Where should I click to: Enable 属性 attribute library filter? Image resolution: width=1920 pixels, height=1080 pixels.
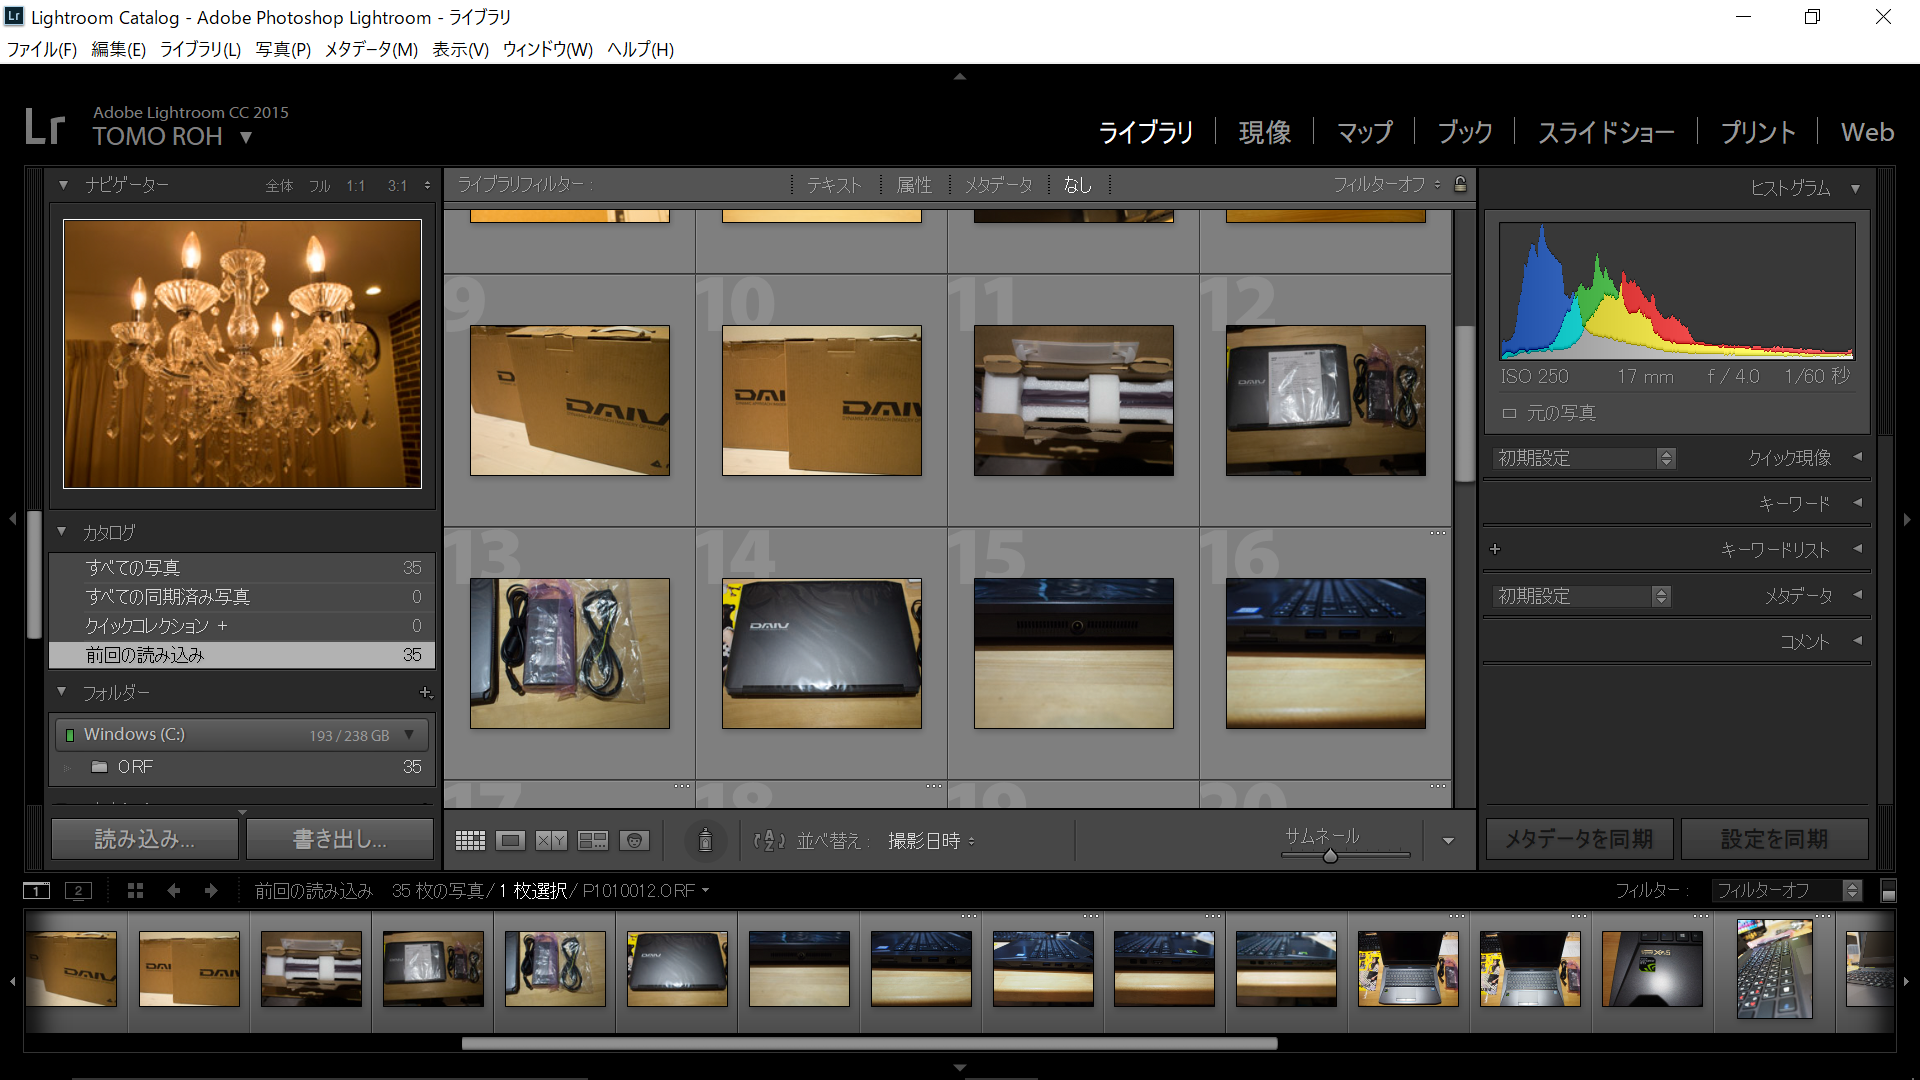914,185
